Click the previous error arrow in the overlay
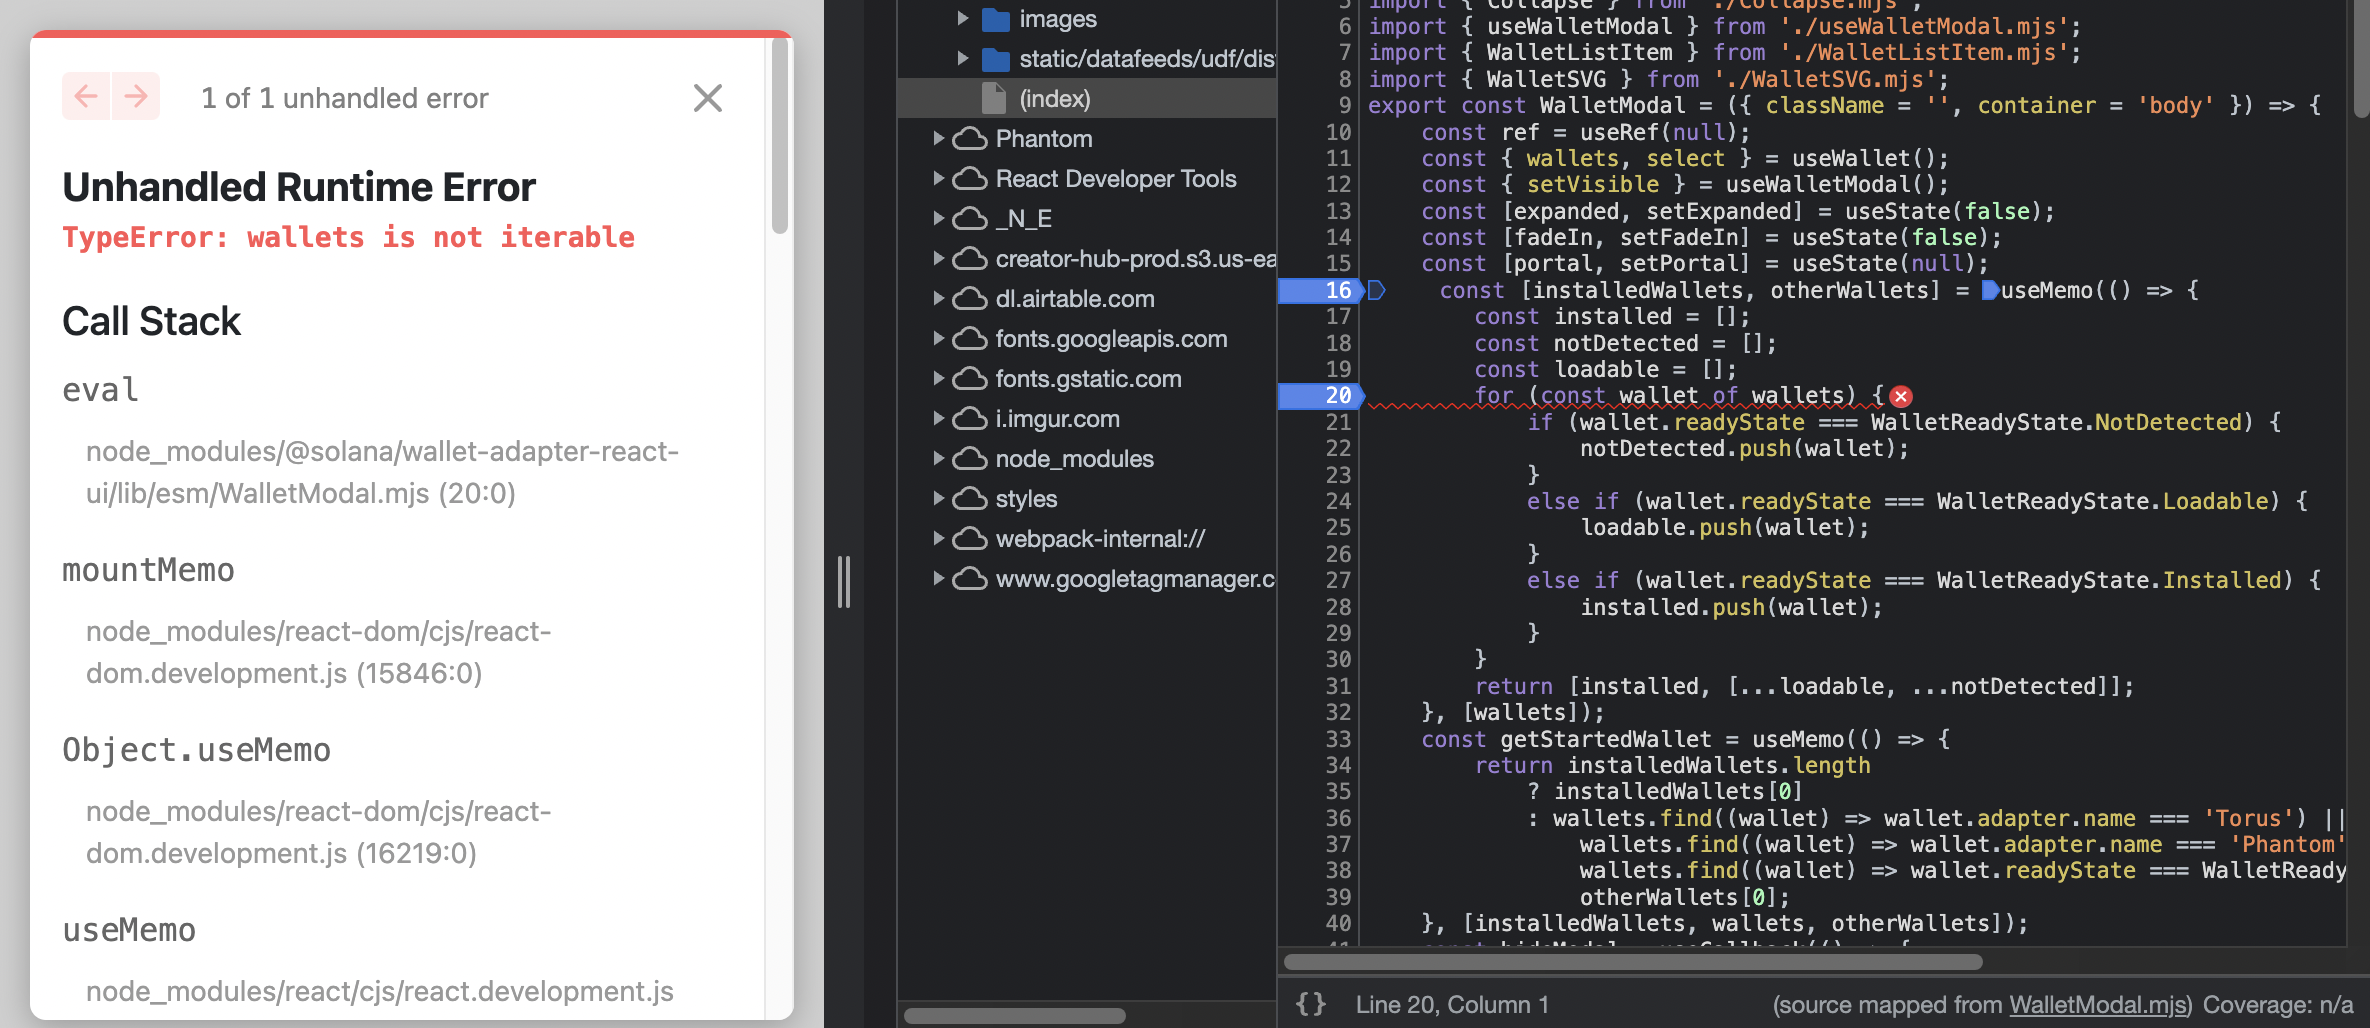 [87, 96]
